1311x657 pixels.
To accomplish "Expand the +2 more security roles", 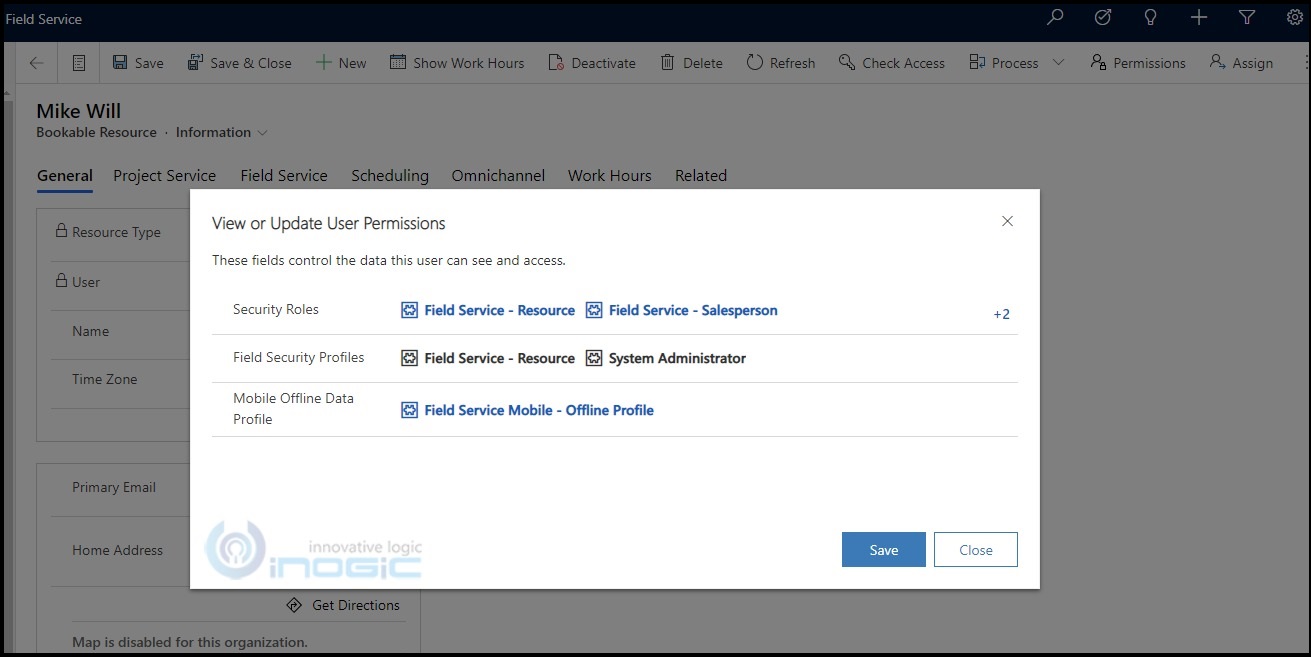I will tap(1001, 314).
